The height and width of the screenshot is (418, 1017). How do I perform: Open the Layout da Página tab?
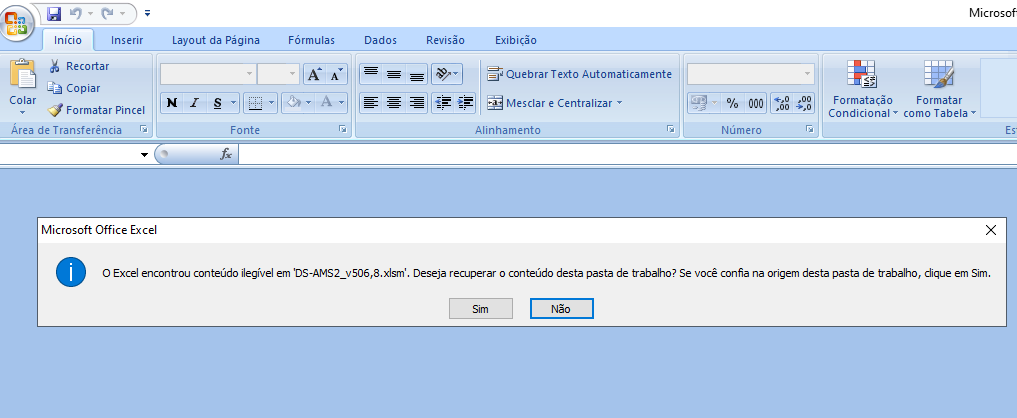pyautogui.click(x=215, y=40)
